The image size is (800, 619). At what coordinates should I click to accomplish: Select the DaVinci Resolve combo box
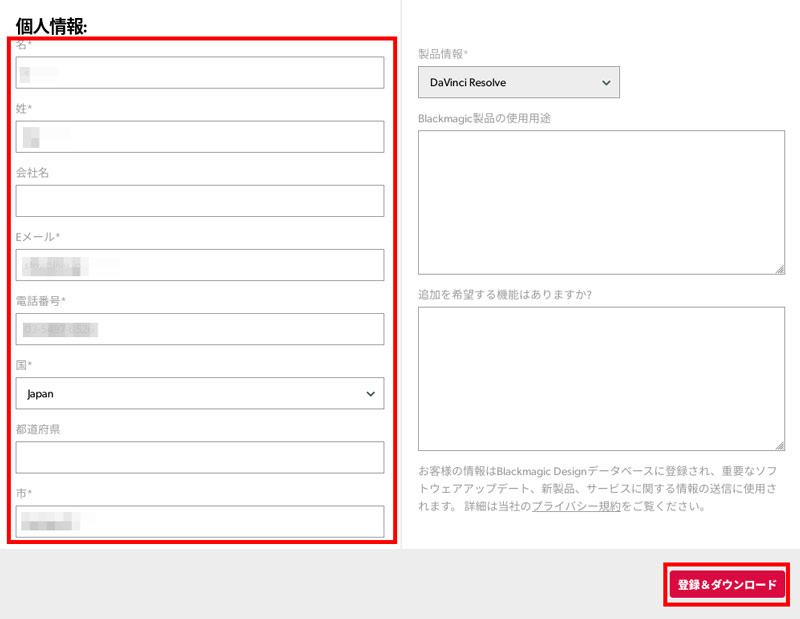(518, 82)
